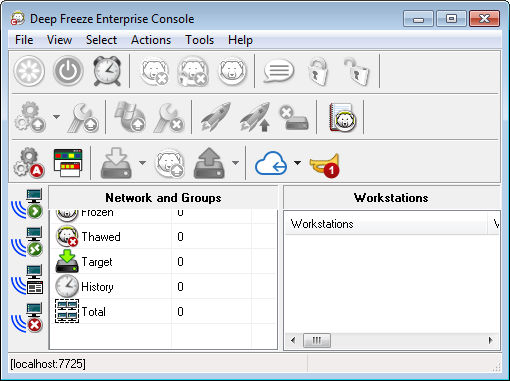Viewport: 510px width, 381px height.
Task: Click the bear with up arrow update icon
Action: [x=170, y=163]
